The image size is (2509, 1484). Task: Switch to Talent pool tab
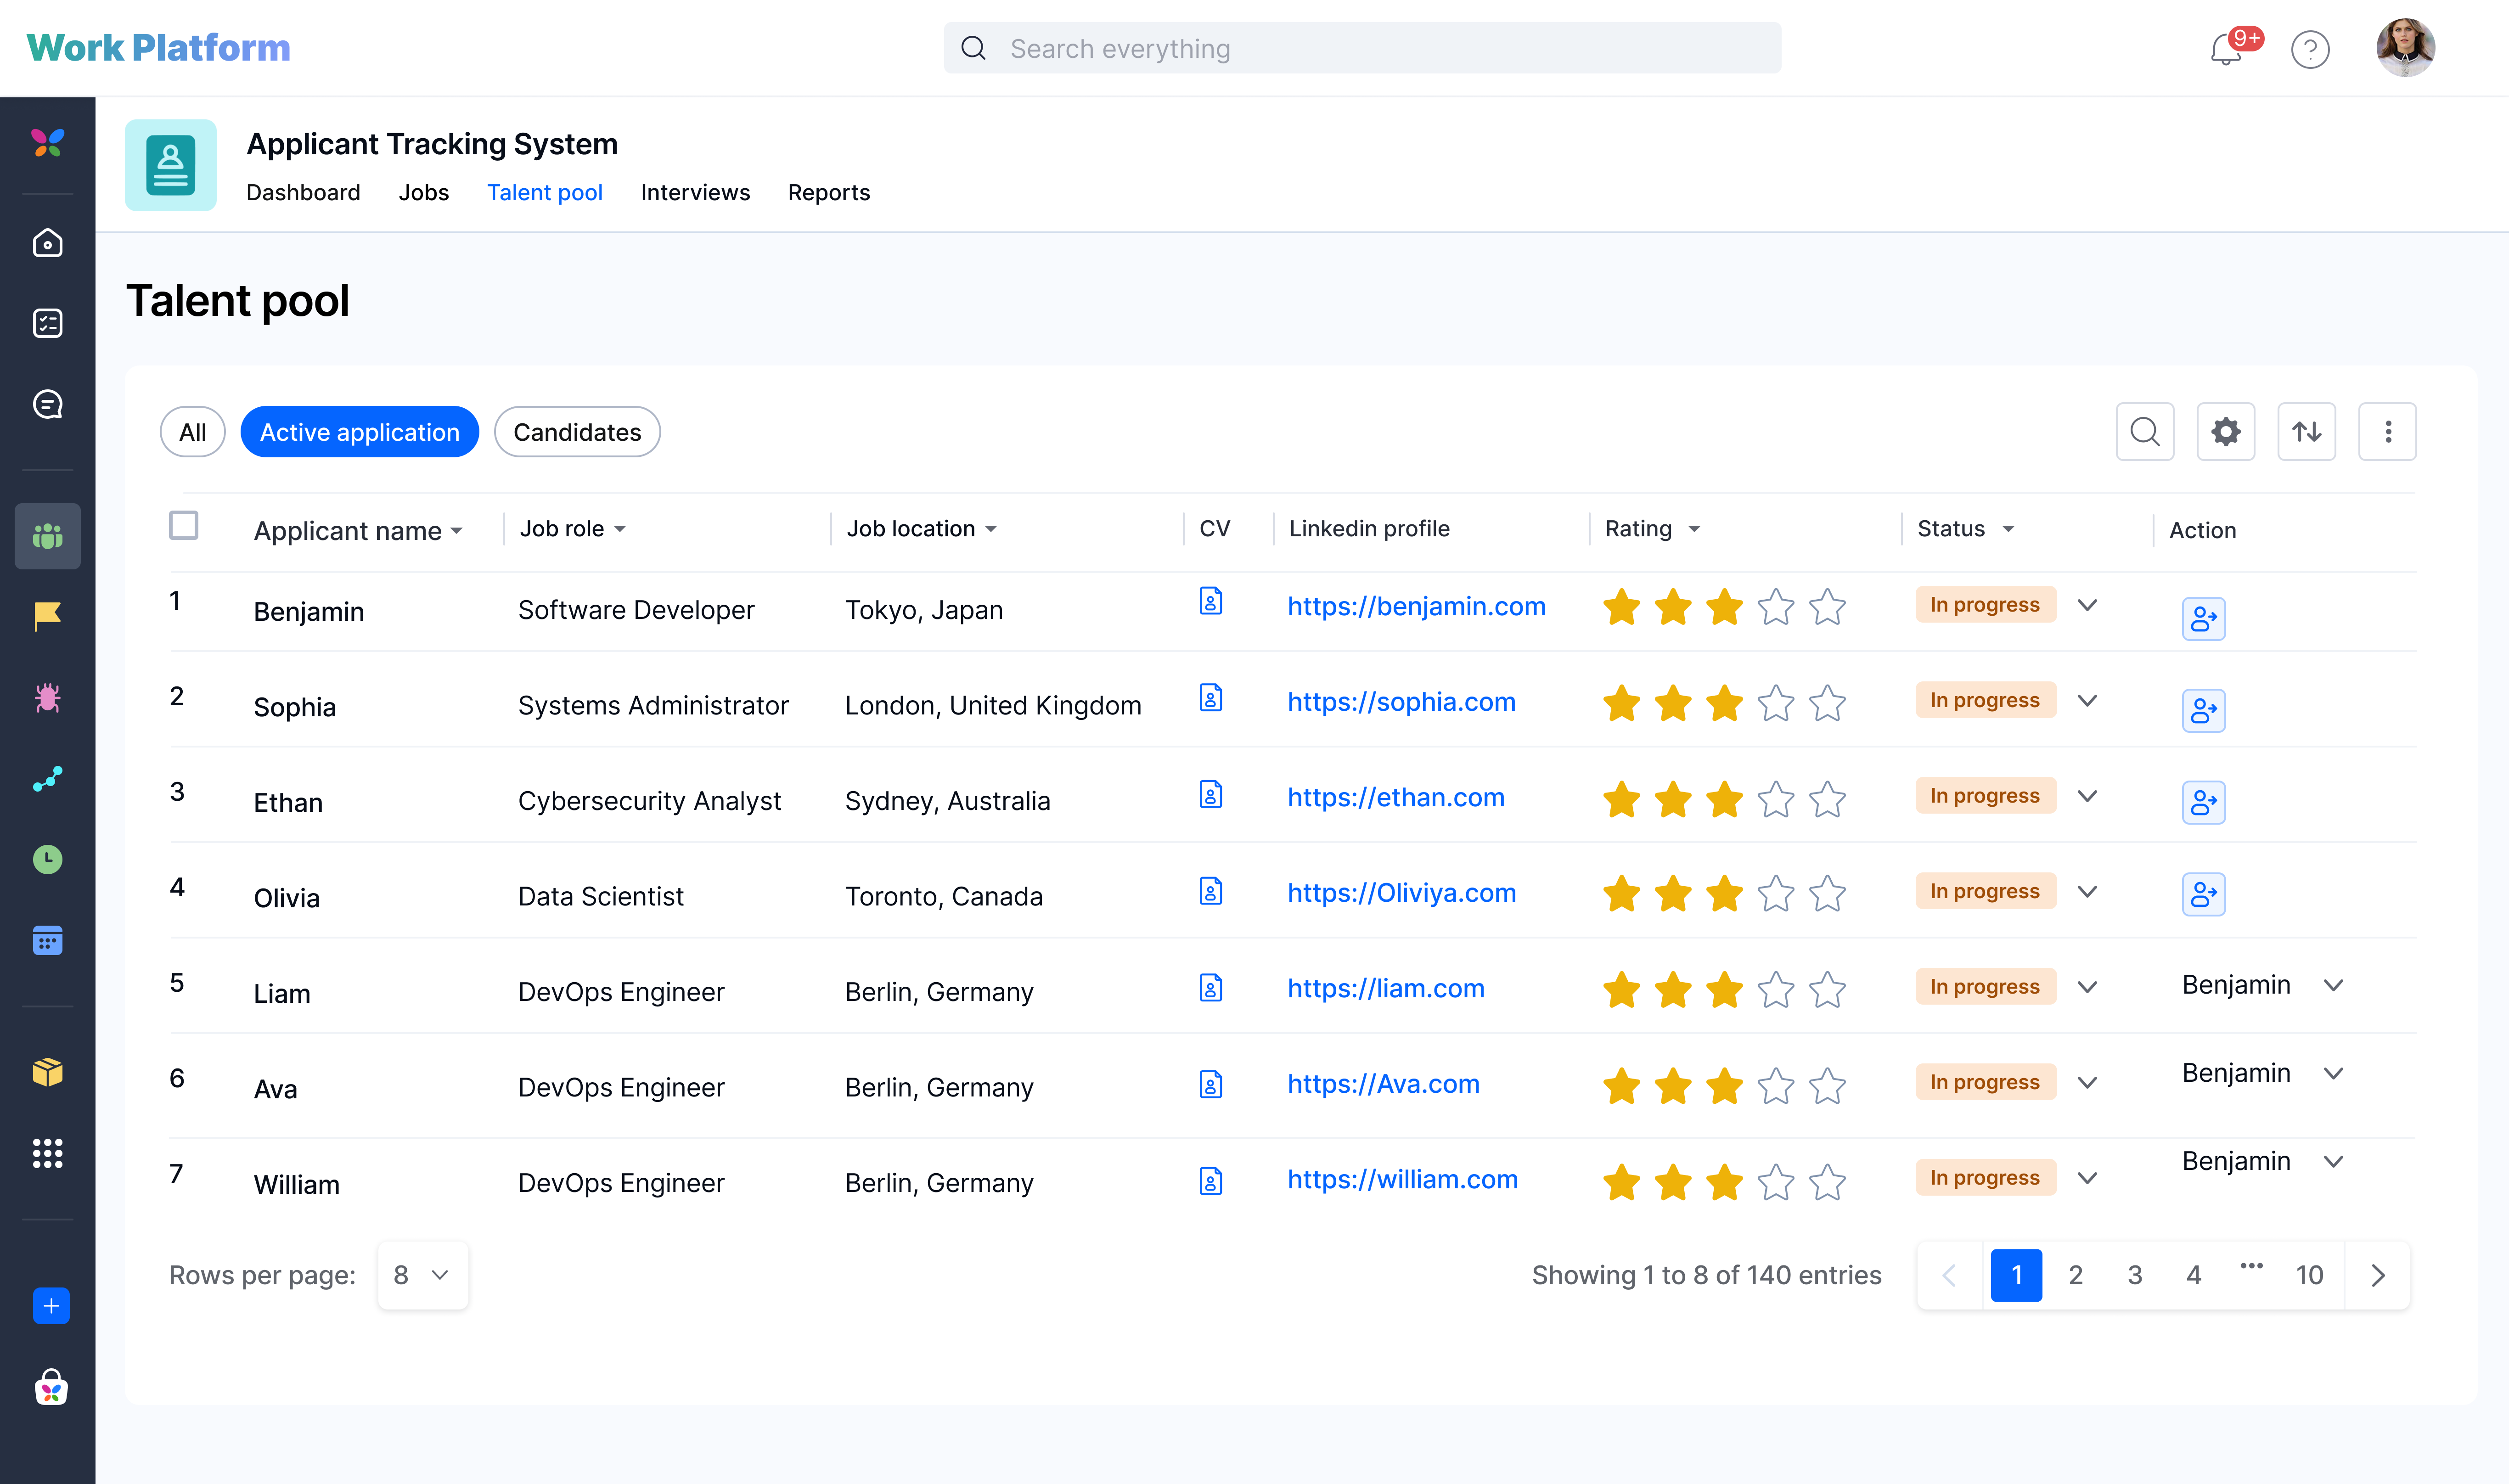pos(545,192)
